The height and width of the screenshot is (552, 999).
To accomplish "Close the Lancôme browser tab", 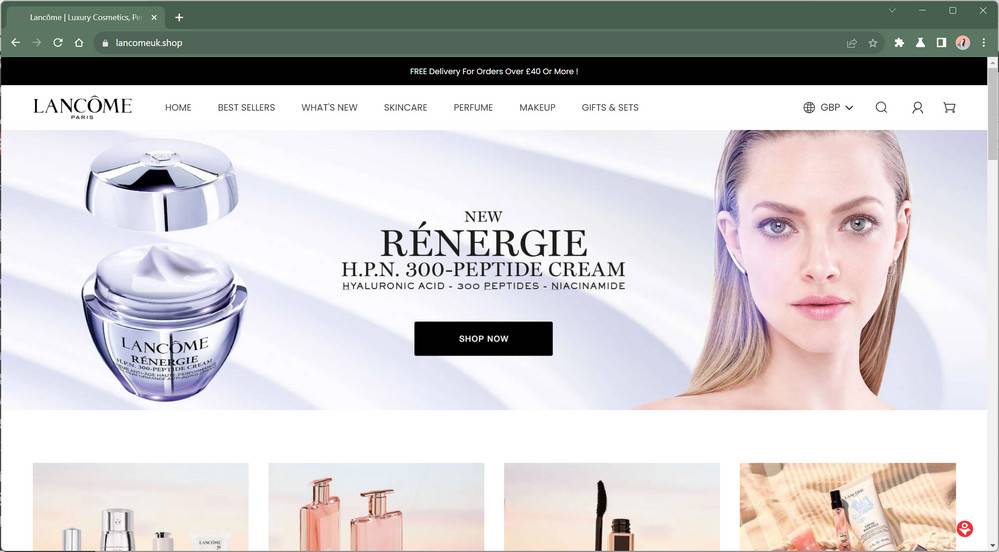I will click(154, 17).
